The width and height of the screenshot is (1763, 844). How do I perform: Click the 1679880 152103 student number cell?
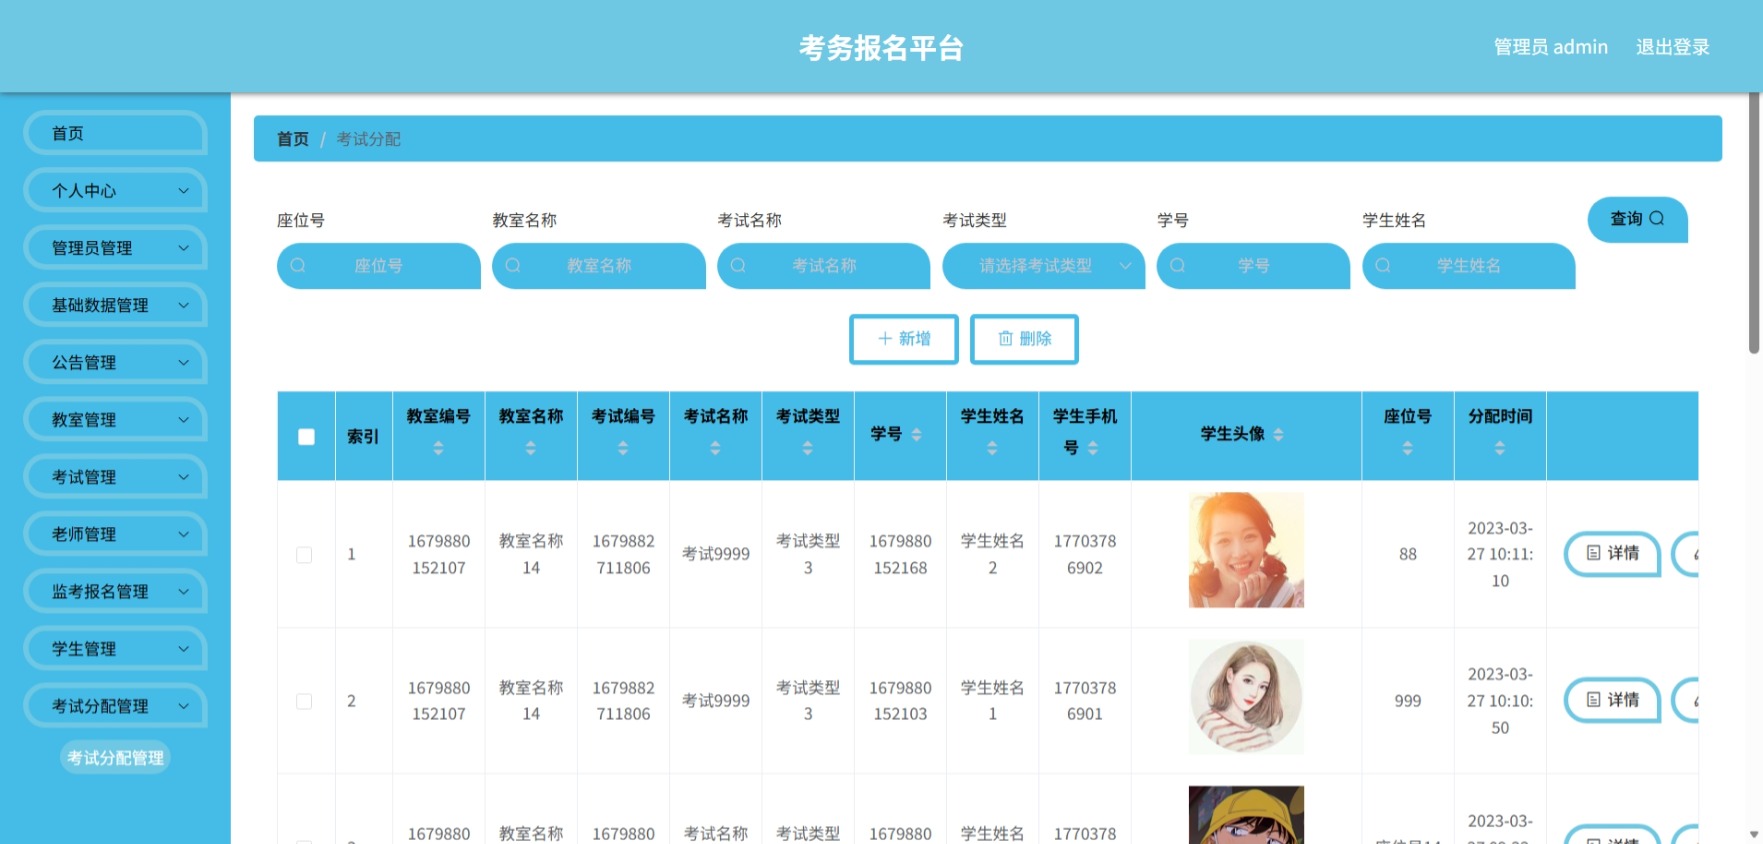point(900,701)
